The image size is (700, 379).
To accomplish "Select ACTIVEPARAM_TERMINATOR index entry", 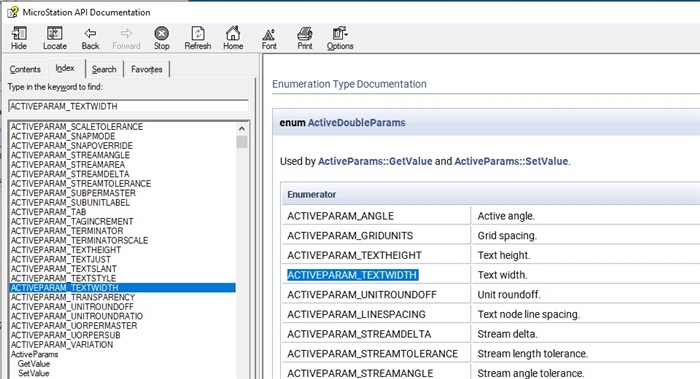I will click(67, 231).
